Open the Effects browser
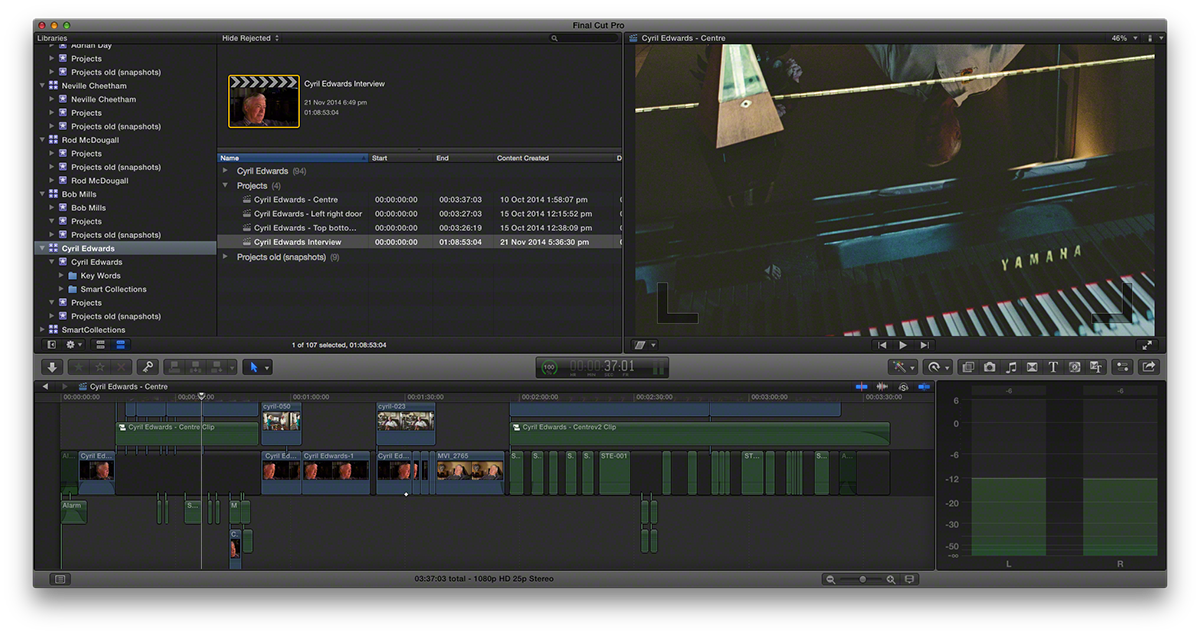This screenshot has height=635, width=1200. point(967,367)
